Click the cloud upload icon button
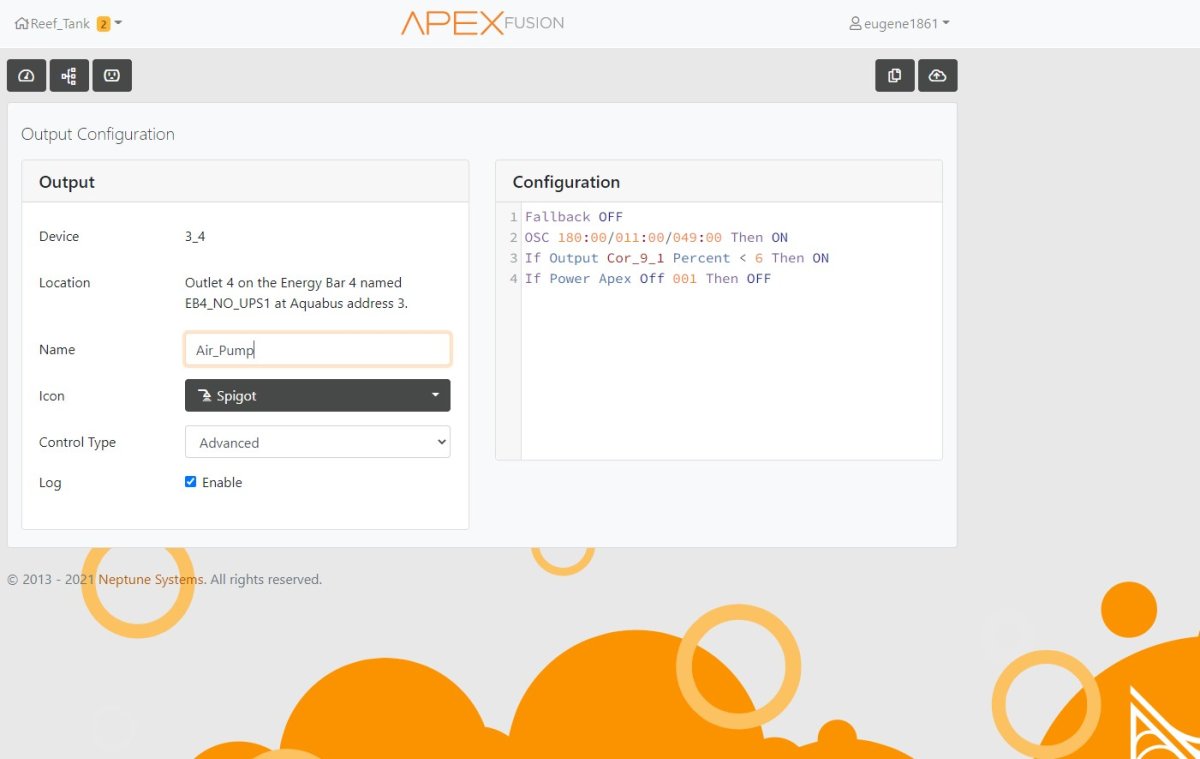 point(938,76)
